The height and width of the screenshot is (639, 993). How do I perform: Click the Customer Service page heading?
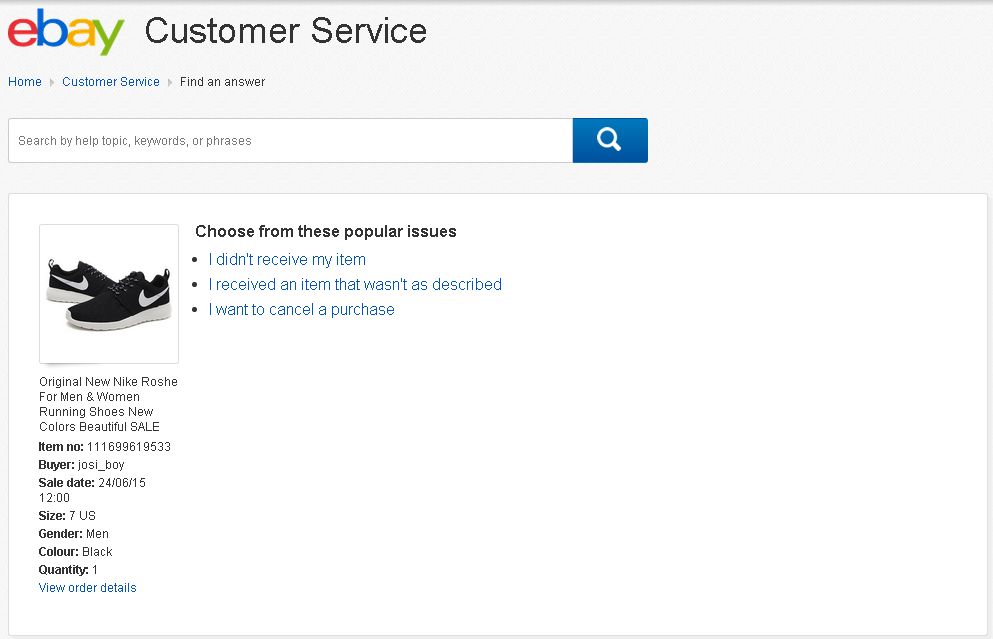click(x=286, y=31)
